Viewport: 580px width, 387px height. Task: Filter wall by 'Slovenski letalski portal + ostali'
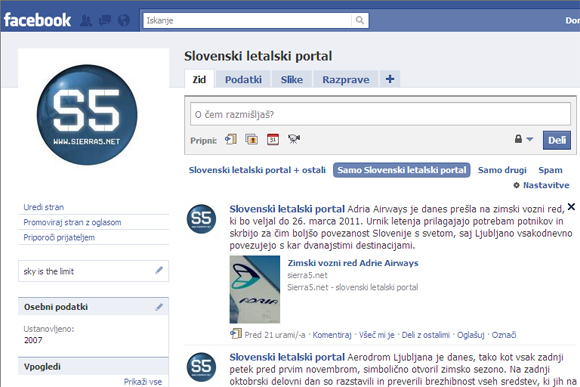tap(257, 170)
